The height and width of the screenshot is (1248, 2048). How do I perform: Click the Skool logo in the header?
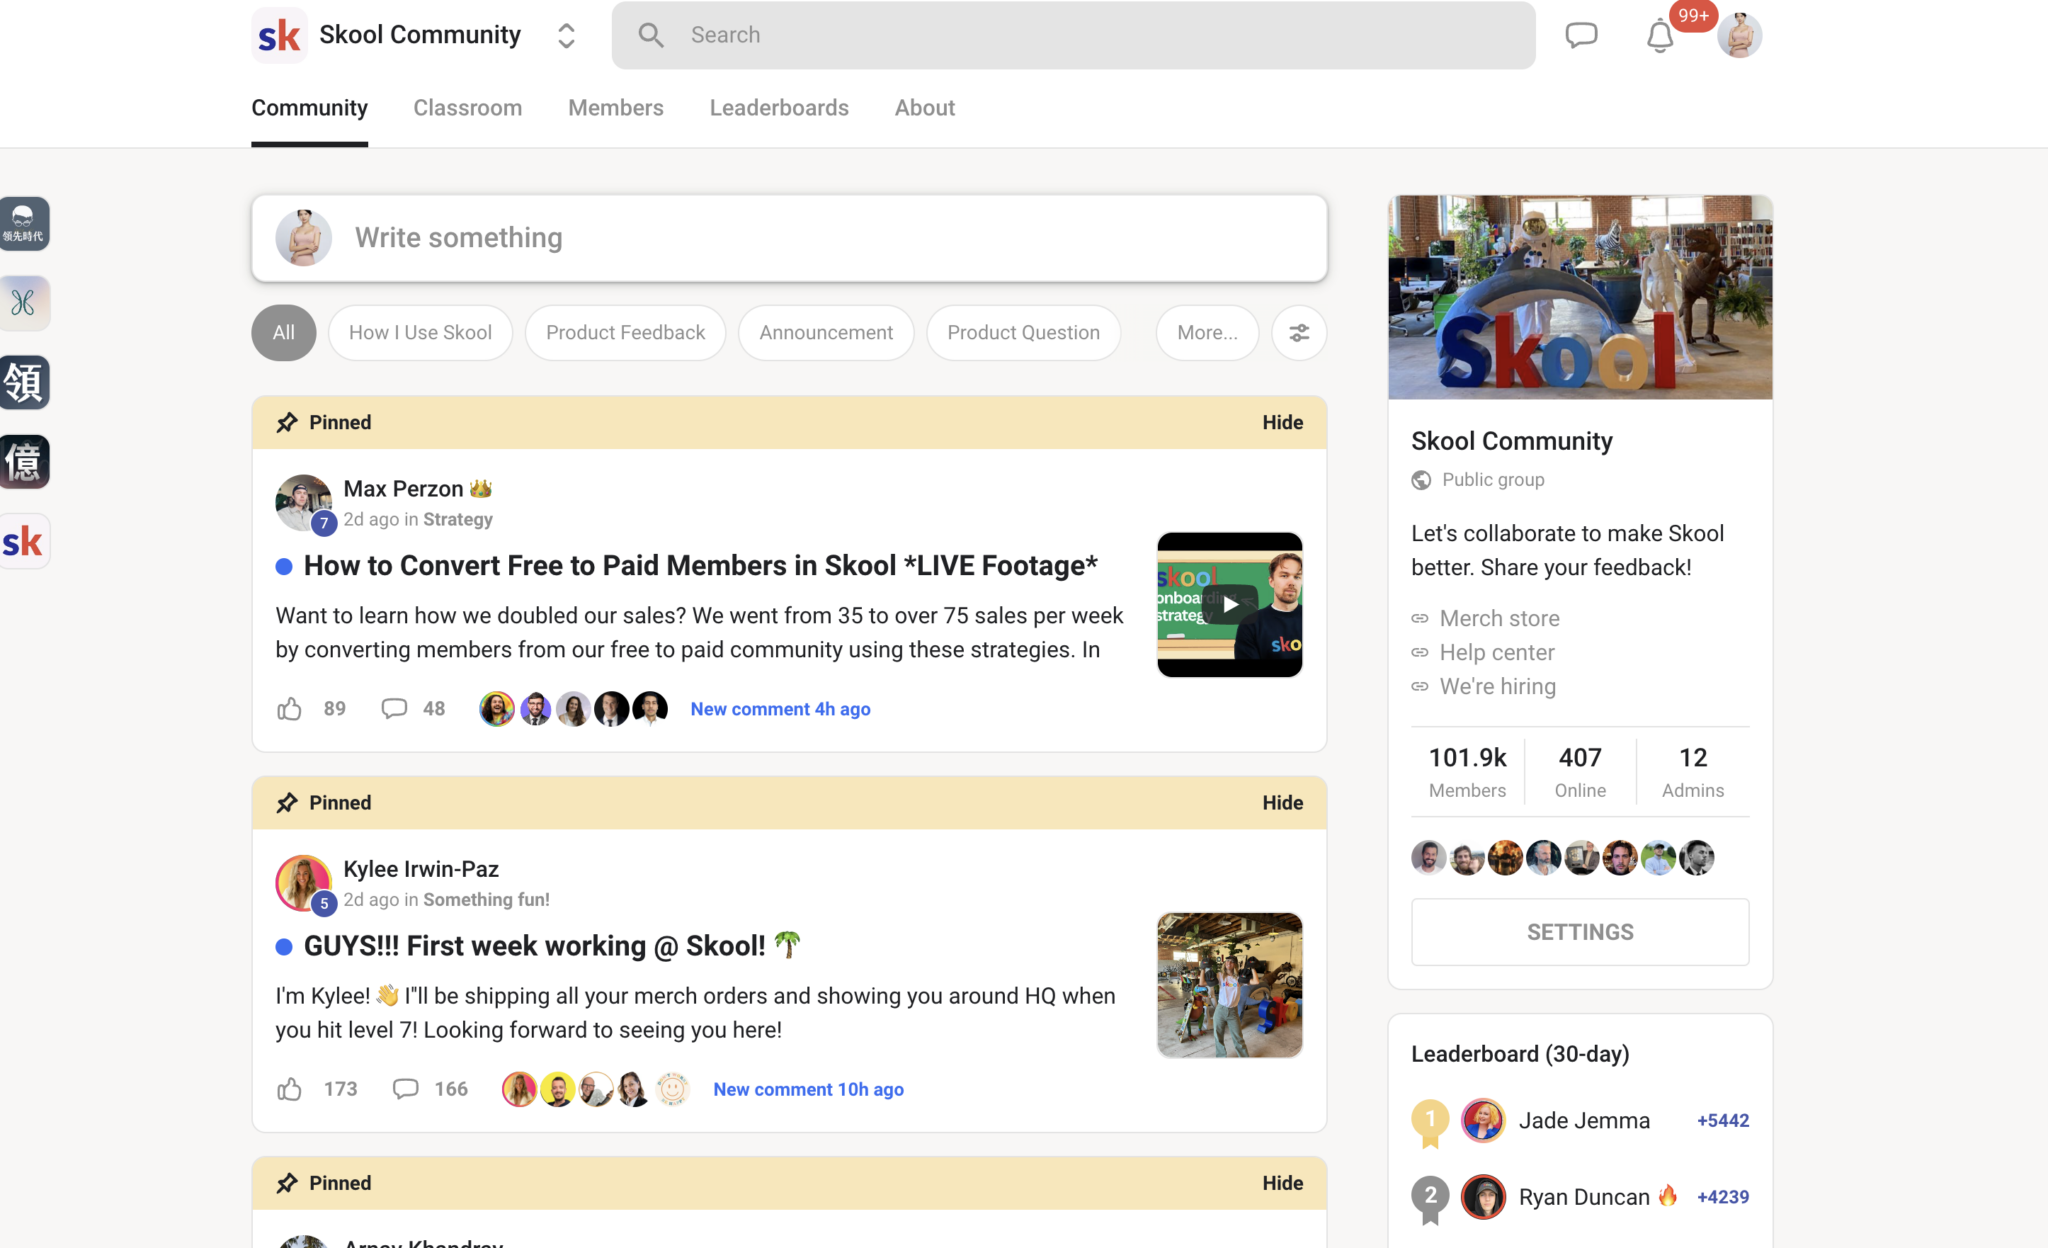pos(279,35)
